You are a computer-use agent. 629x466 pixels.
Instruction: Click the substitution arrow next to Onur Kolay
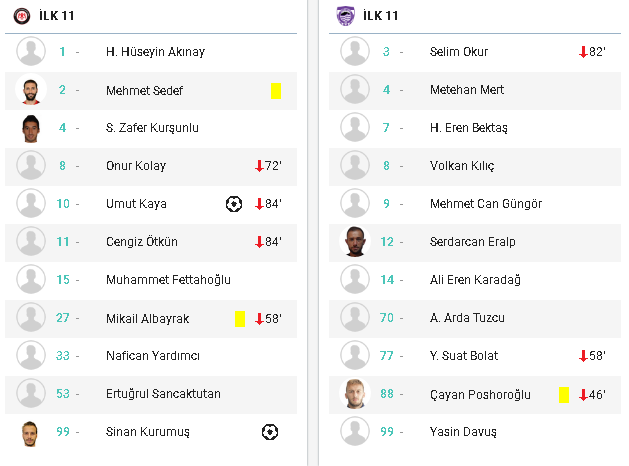point(259,166)
